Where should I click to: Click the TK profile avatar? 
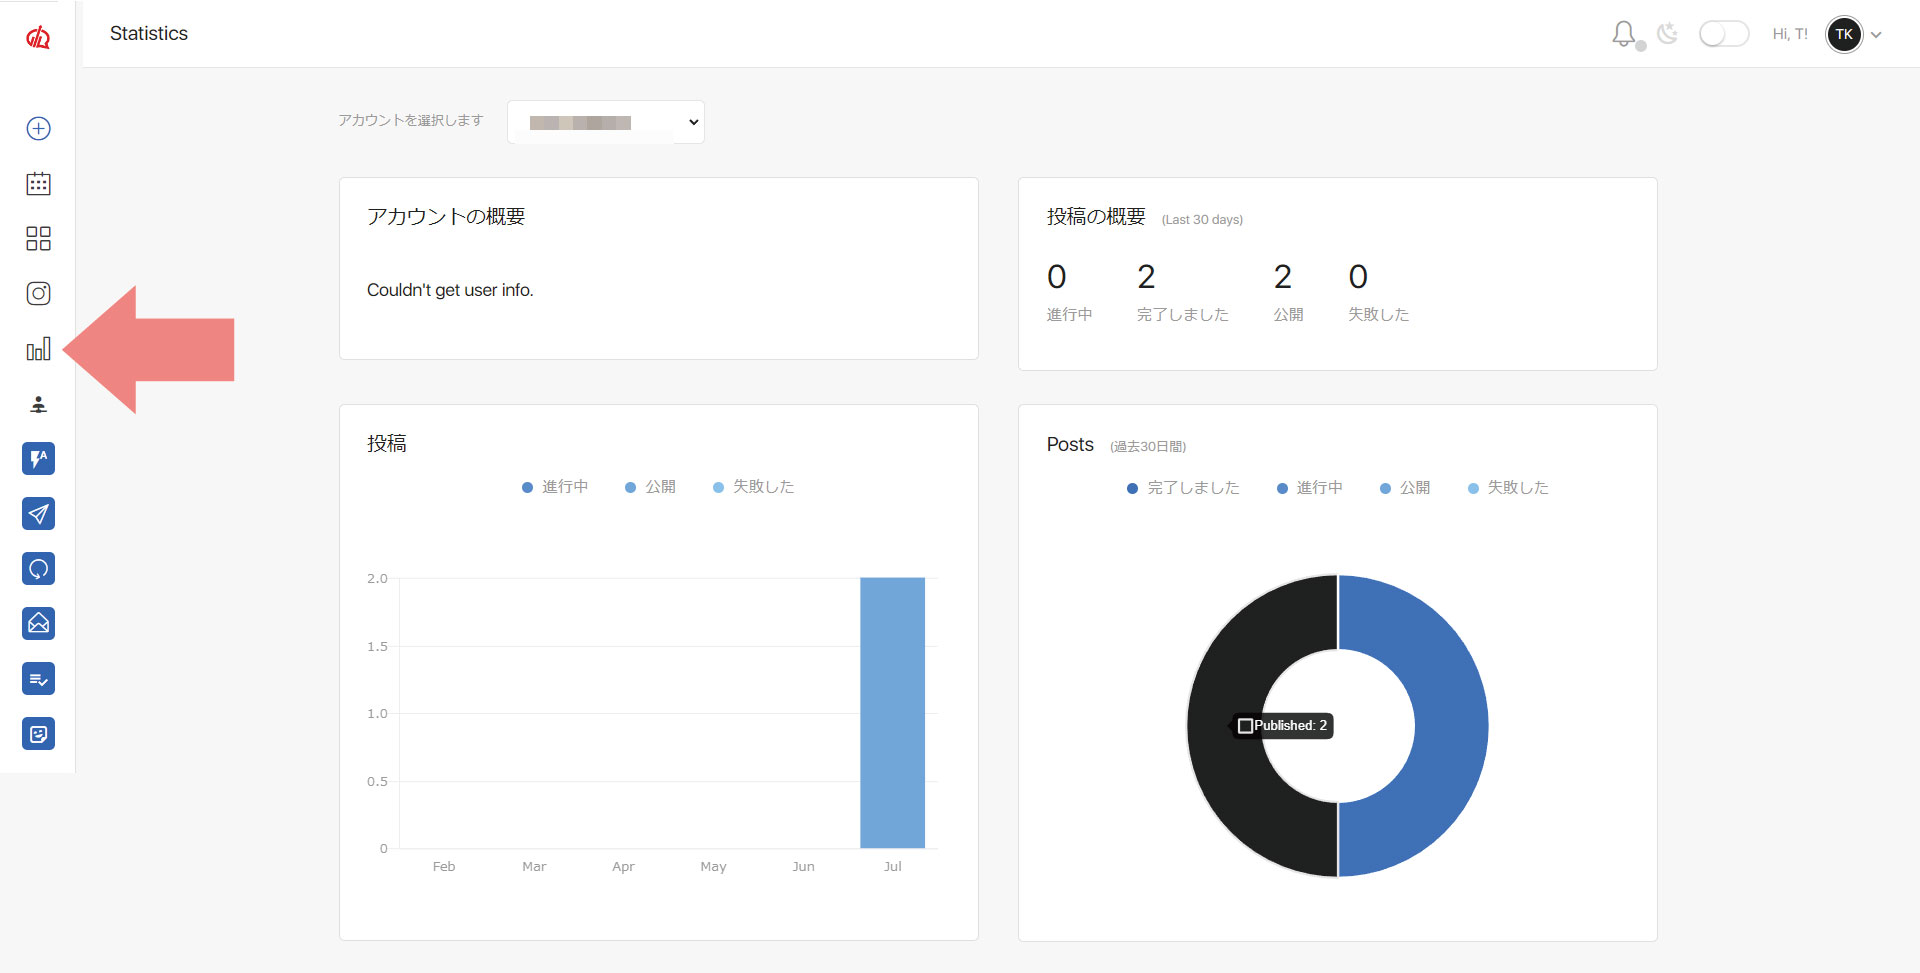pos(1844,34)
